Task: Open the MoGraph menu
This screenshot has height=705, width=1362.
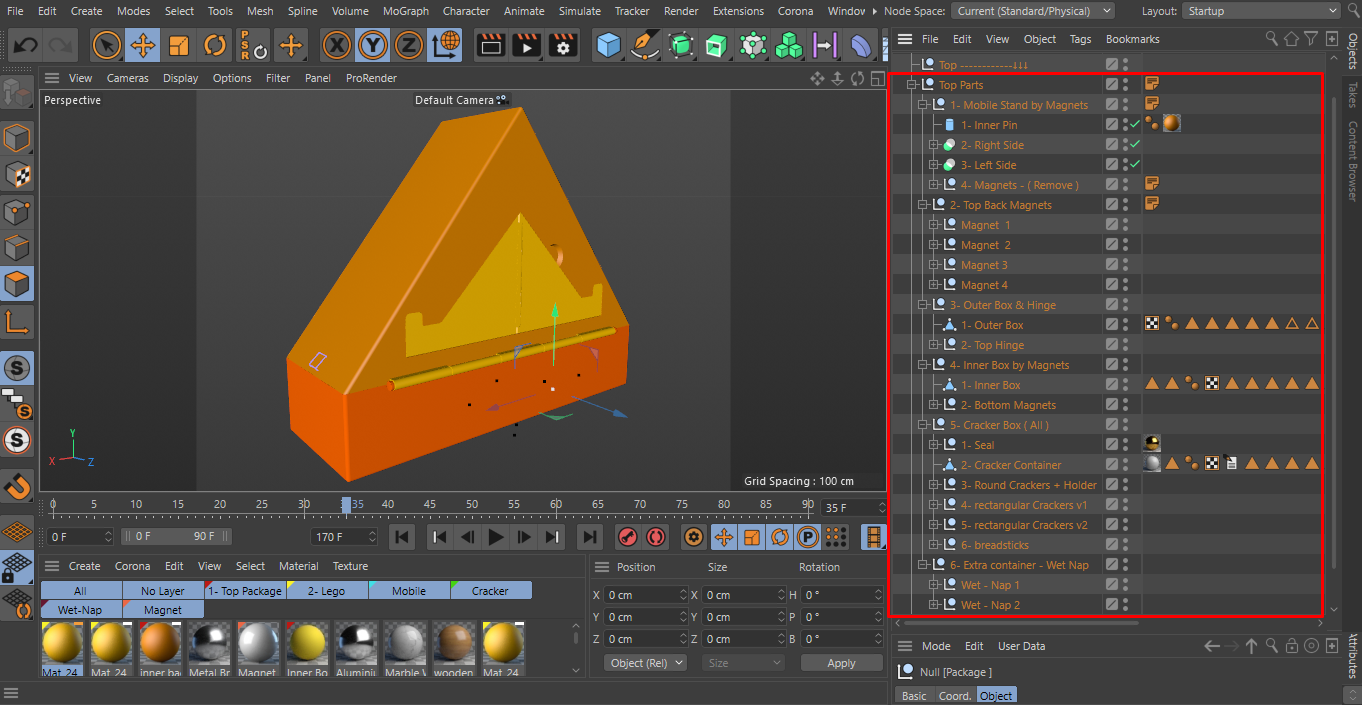Action: pyautogui.click(x=406, y=11)
